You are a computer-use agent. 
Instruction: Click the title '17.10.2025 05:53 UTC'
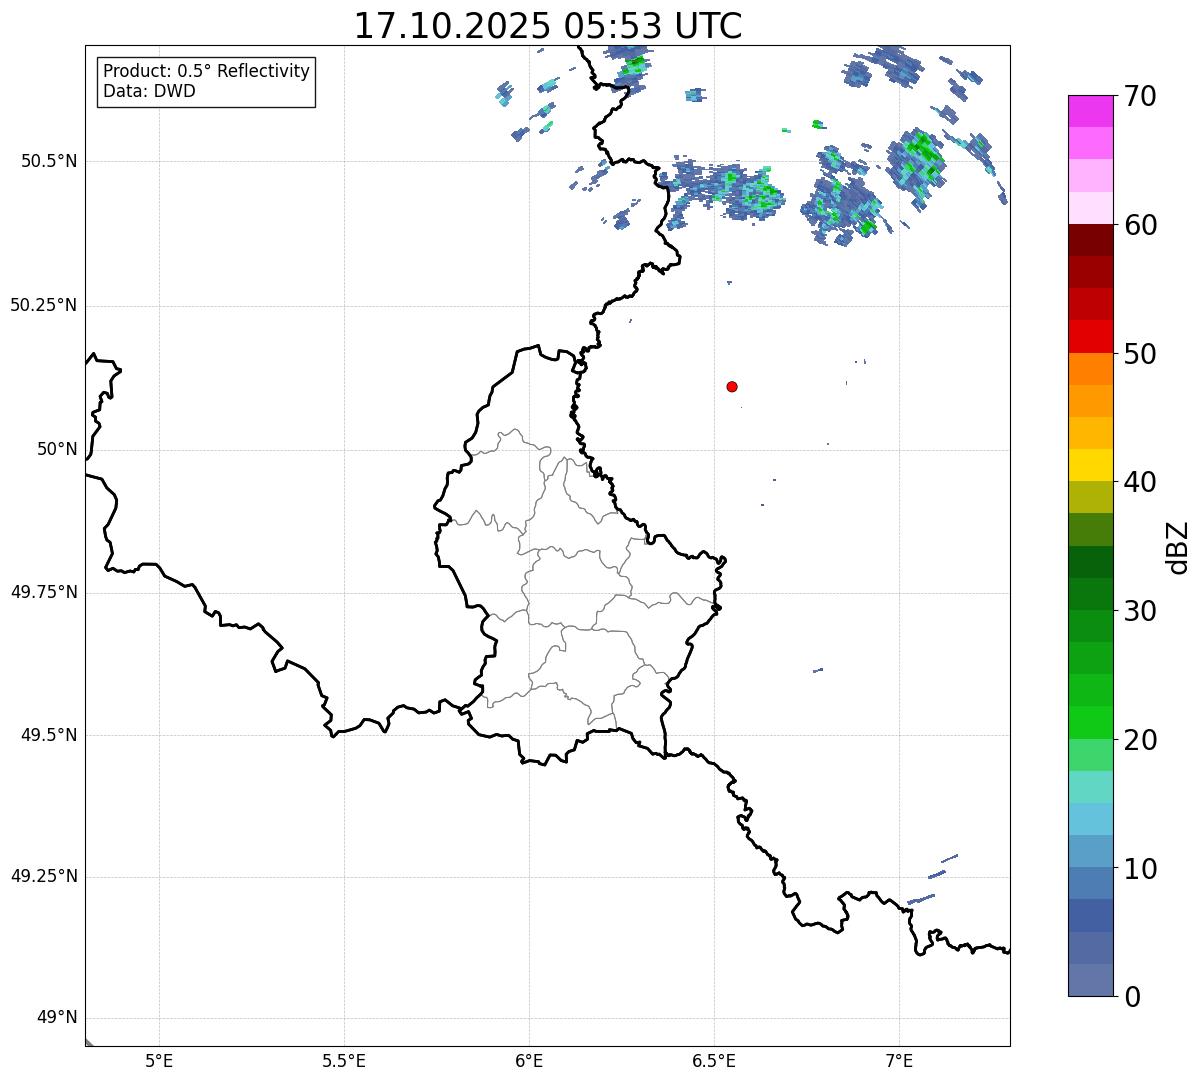tap(548, 26)
